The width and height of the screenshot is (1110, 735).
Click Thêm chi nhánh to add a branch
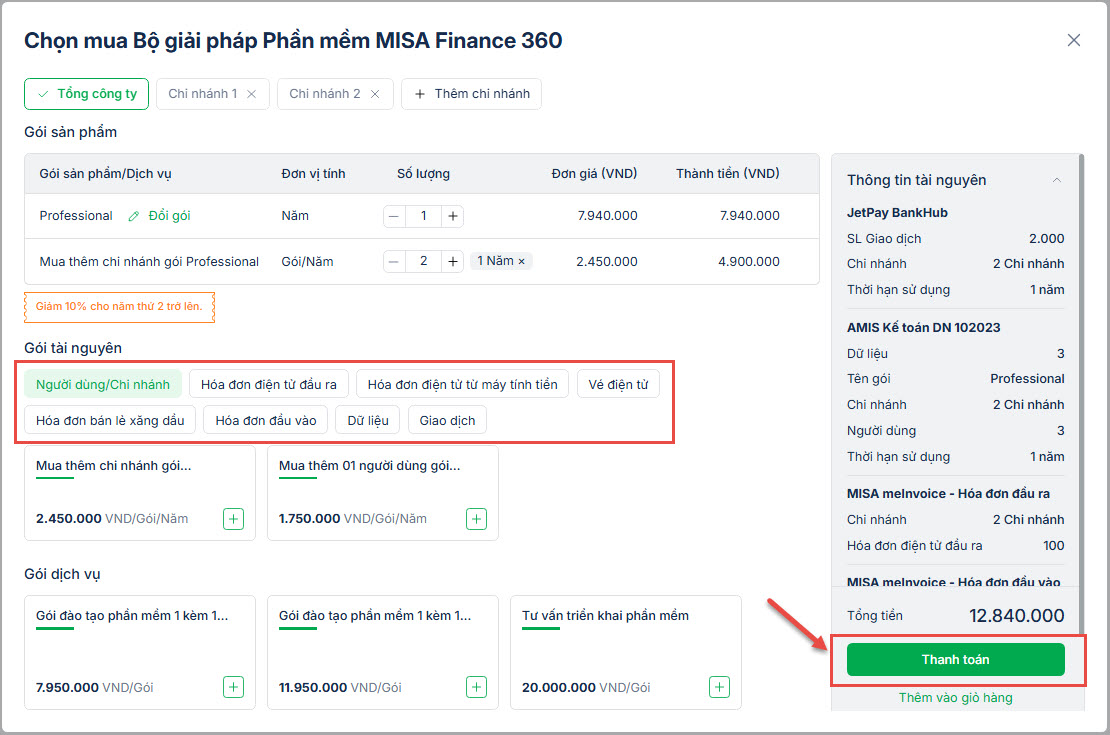pyautogui.click(x=471, y=94)
